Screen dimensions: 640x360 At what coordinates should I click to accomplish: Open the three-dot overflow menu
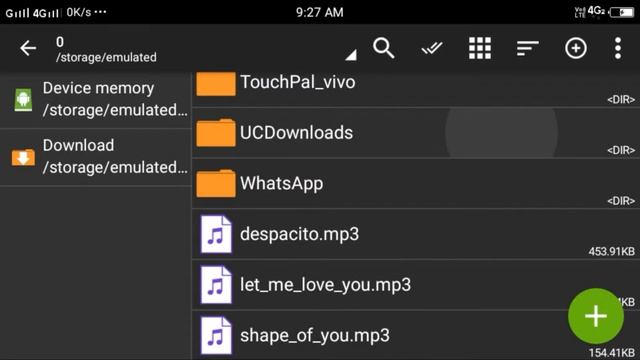pos(618,48)
